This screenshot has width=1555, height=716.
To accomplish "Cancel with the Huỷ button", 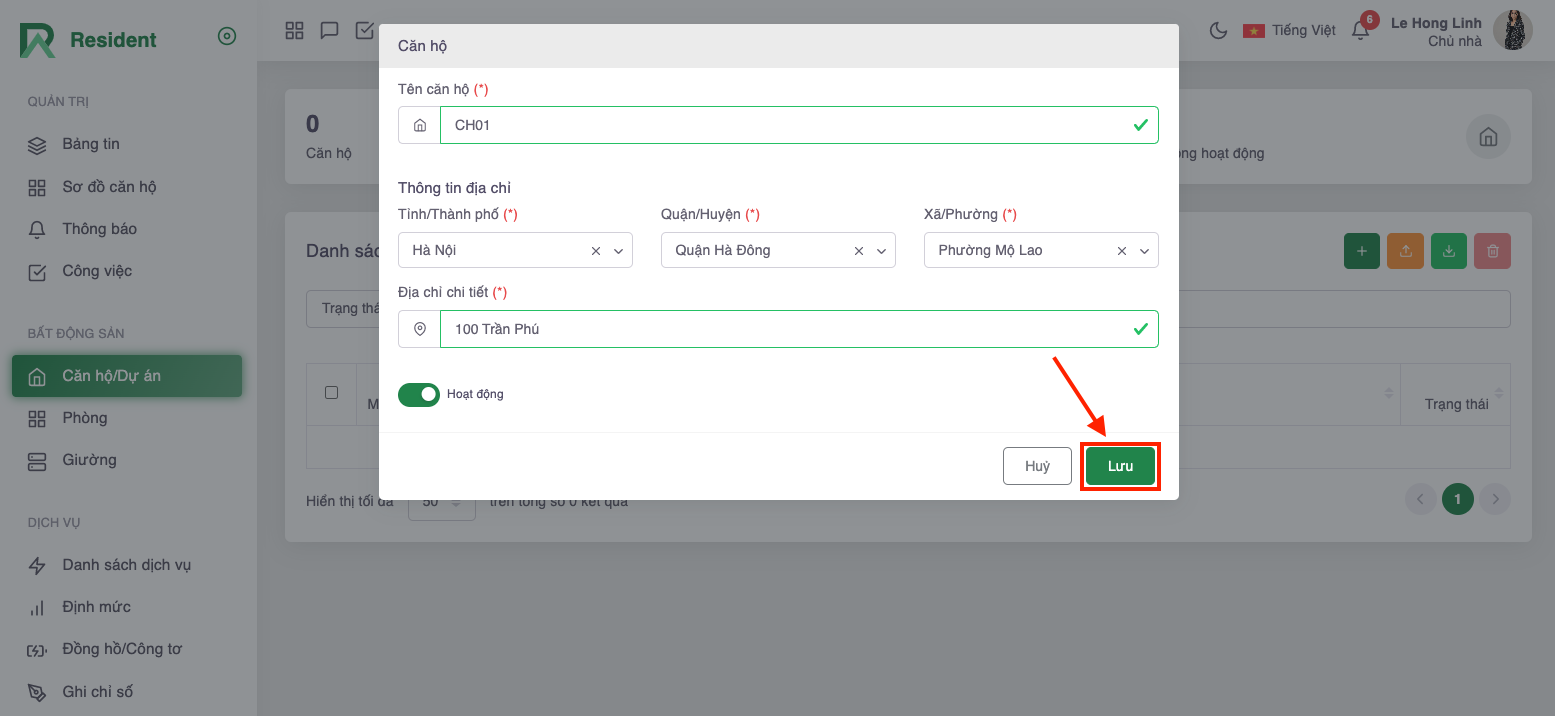I will coord(1037,466).
